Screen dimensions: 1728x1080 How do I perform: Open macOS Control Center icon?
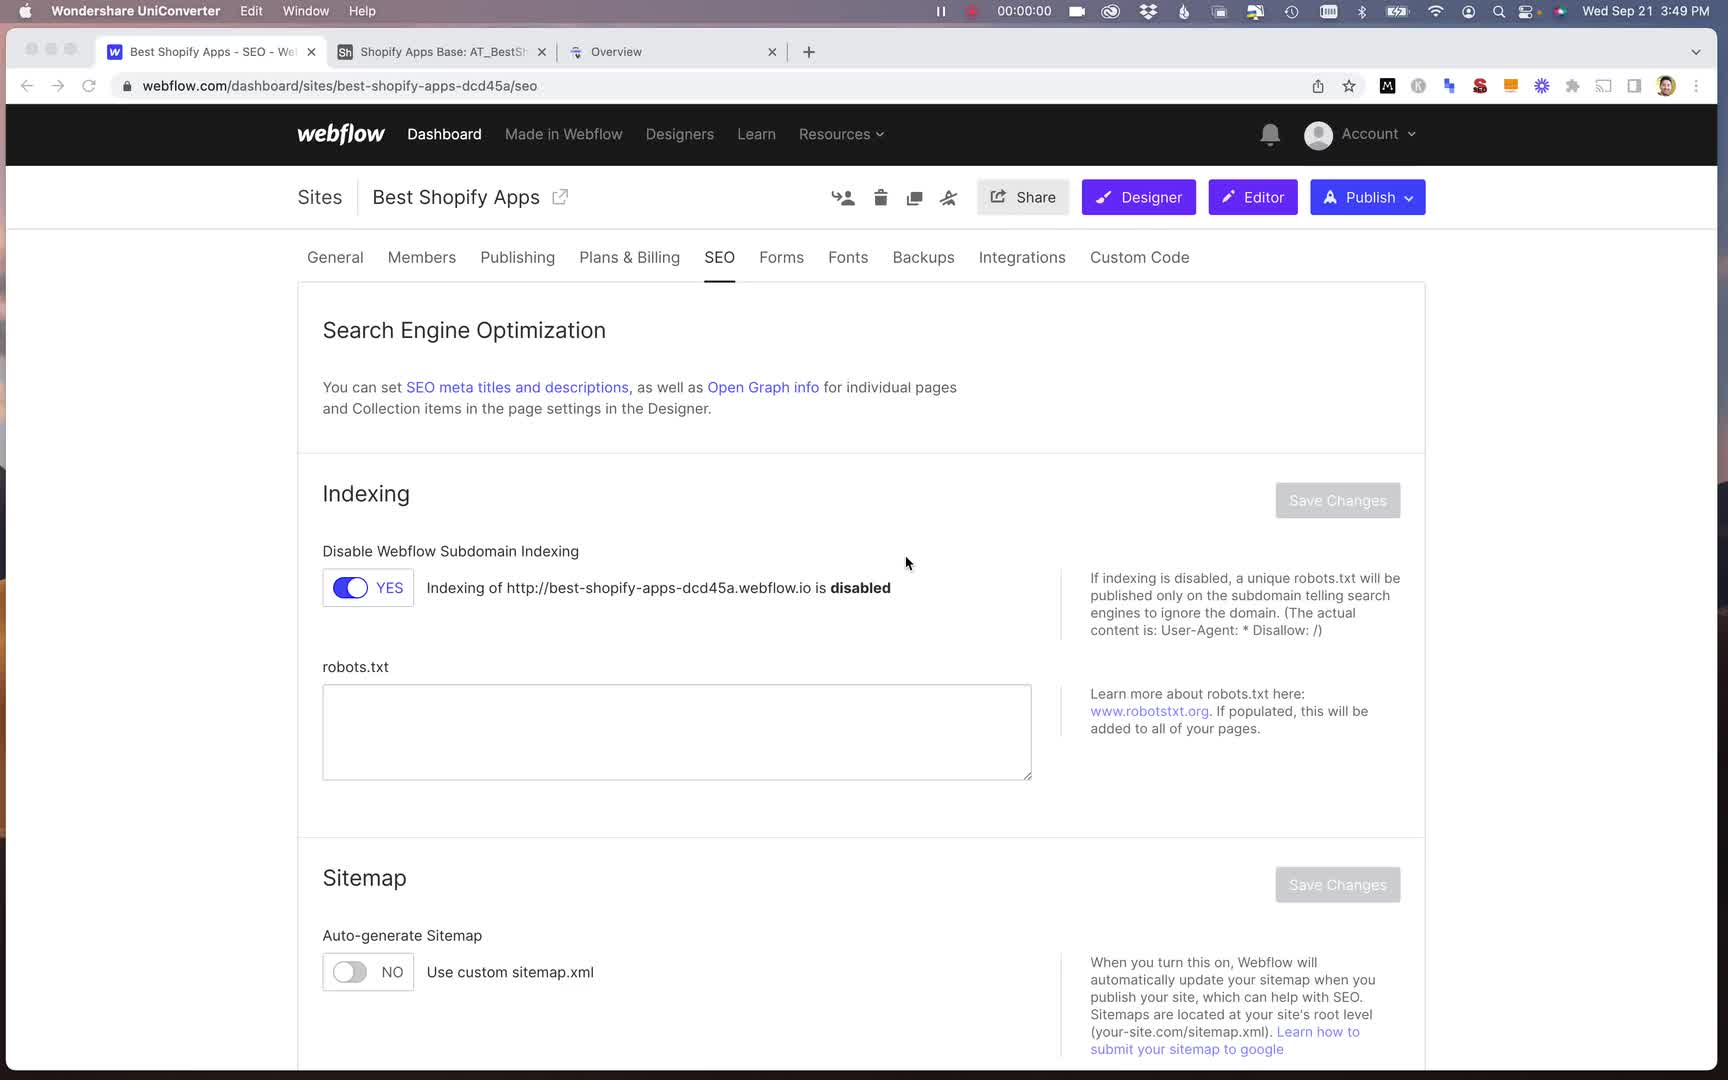tap(1526, 12)
